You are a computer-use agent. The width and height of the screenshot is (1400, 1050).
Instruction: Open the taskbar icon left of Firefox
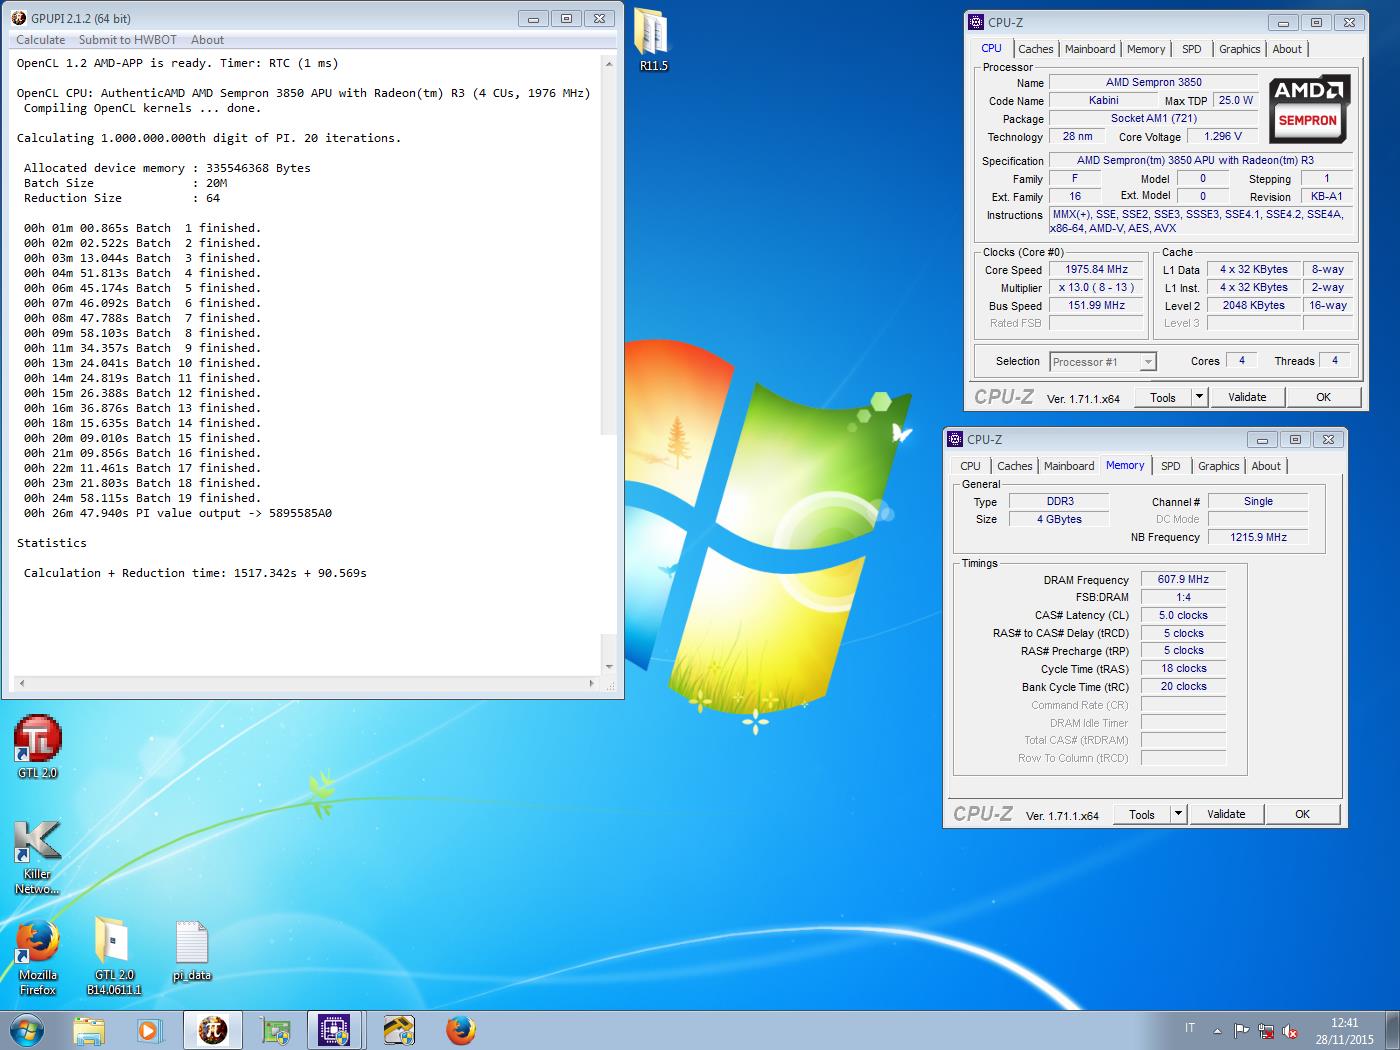399,1030
